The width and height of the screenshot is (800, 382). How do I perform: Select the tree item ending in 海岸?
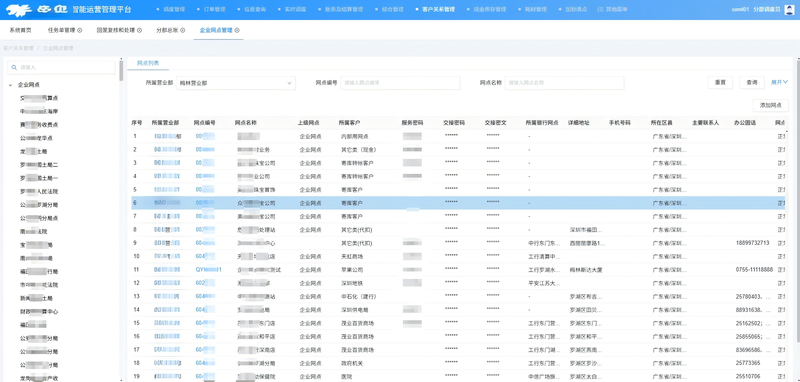tap(39, 111)
